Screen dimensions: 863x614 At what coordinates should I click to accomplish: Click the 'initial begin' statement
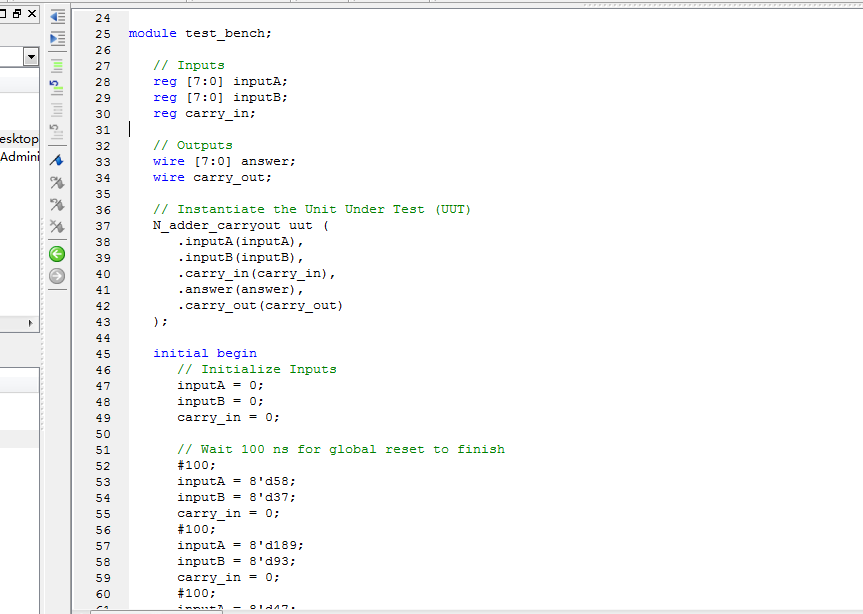pos(205,353)
